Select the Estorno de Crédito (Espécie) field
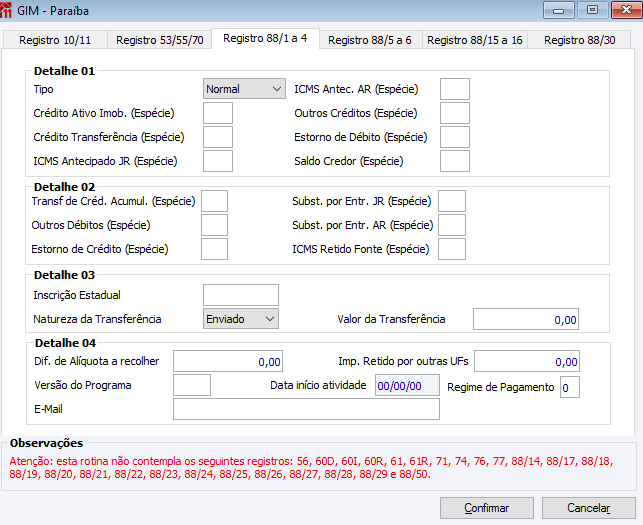Screen dimensions: 643x525 pos(214,249)
